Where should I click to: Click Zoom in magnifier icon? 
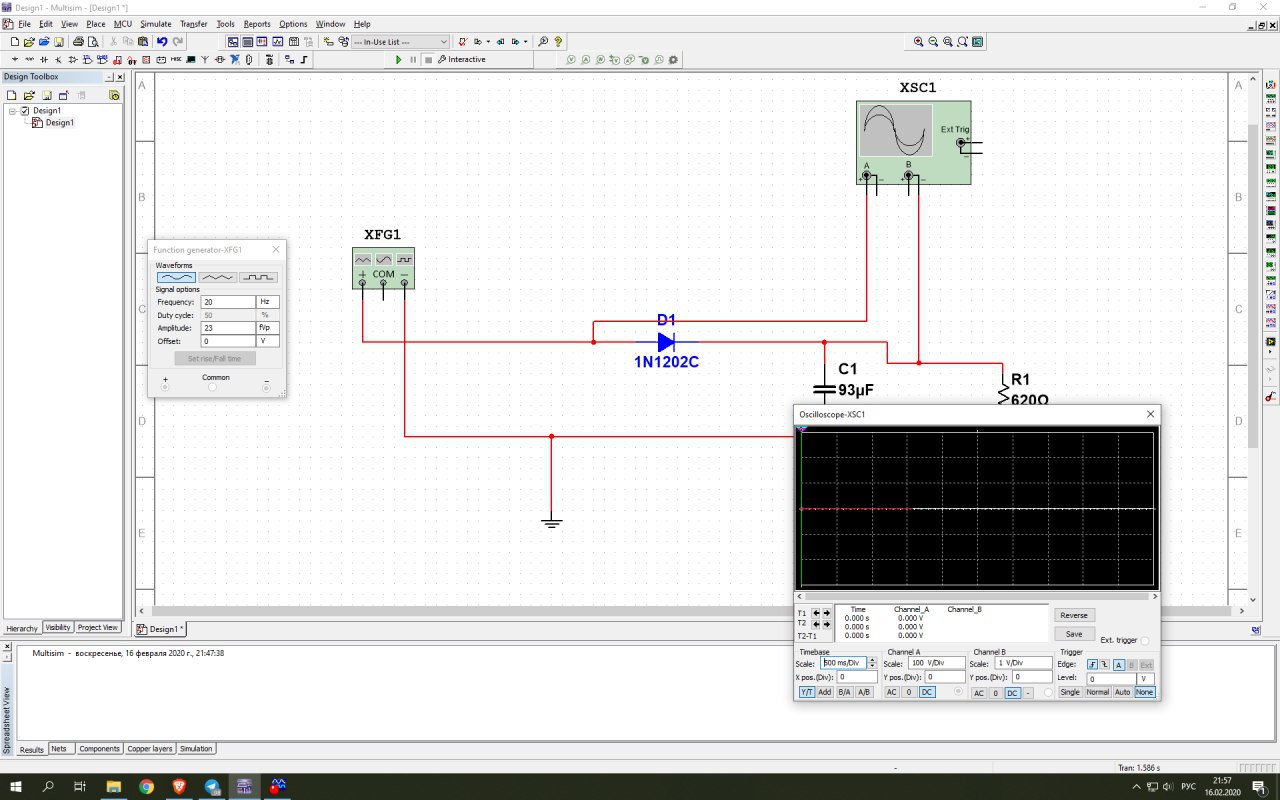[x=918, y=42]
